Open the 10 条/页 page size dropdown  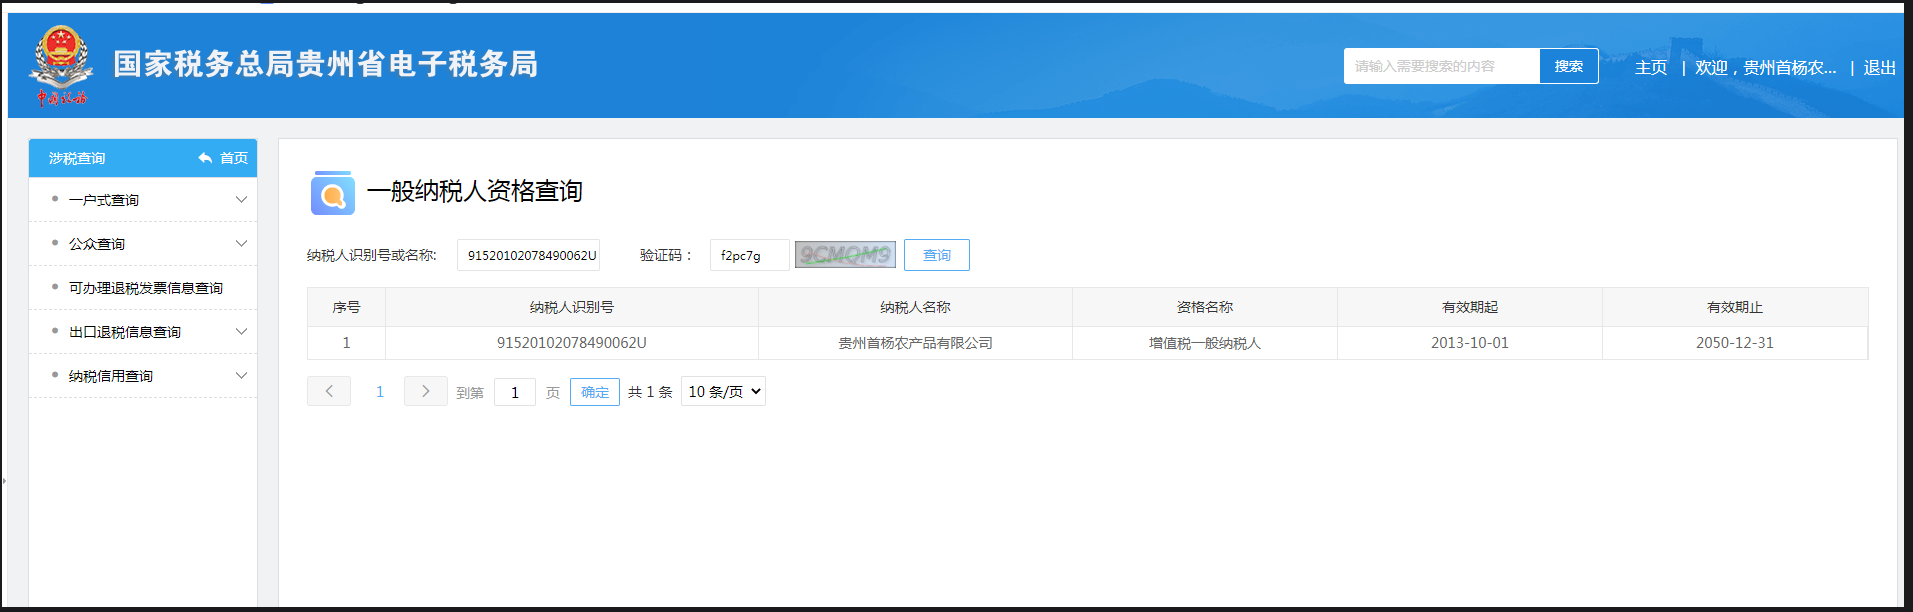point(723,391)
